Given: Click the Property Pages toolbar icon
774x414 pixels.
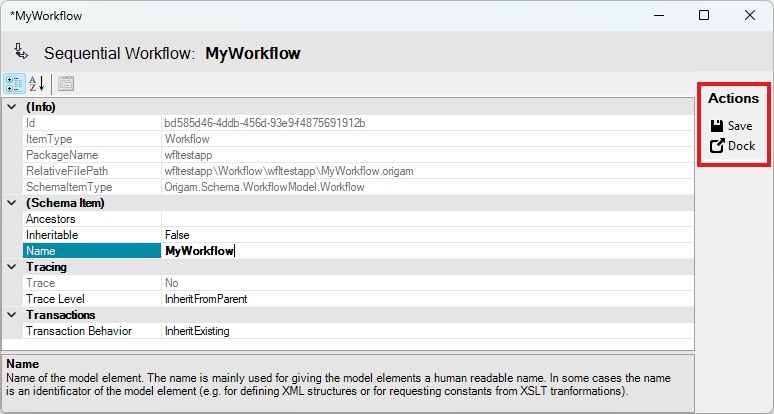Looking at the screenshot, I should 66,84.
